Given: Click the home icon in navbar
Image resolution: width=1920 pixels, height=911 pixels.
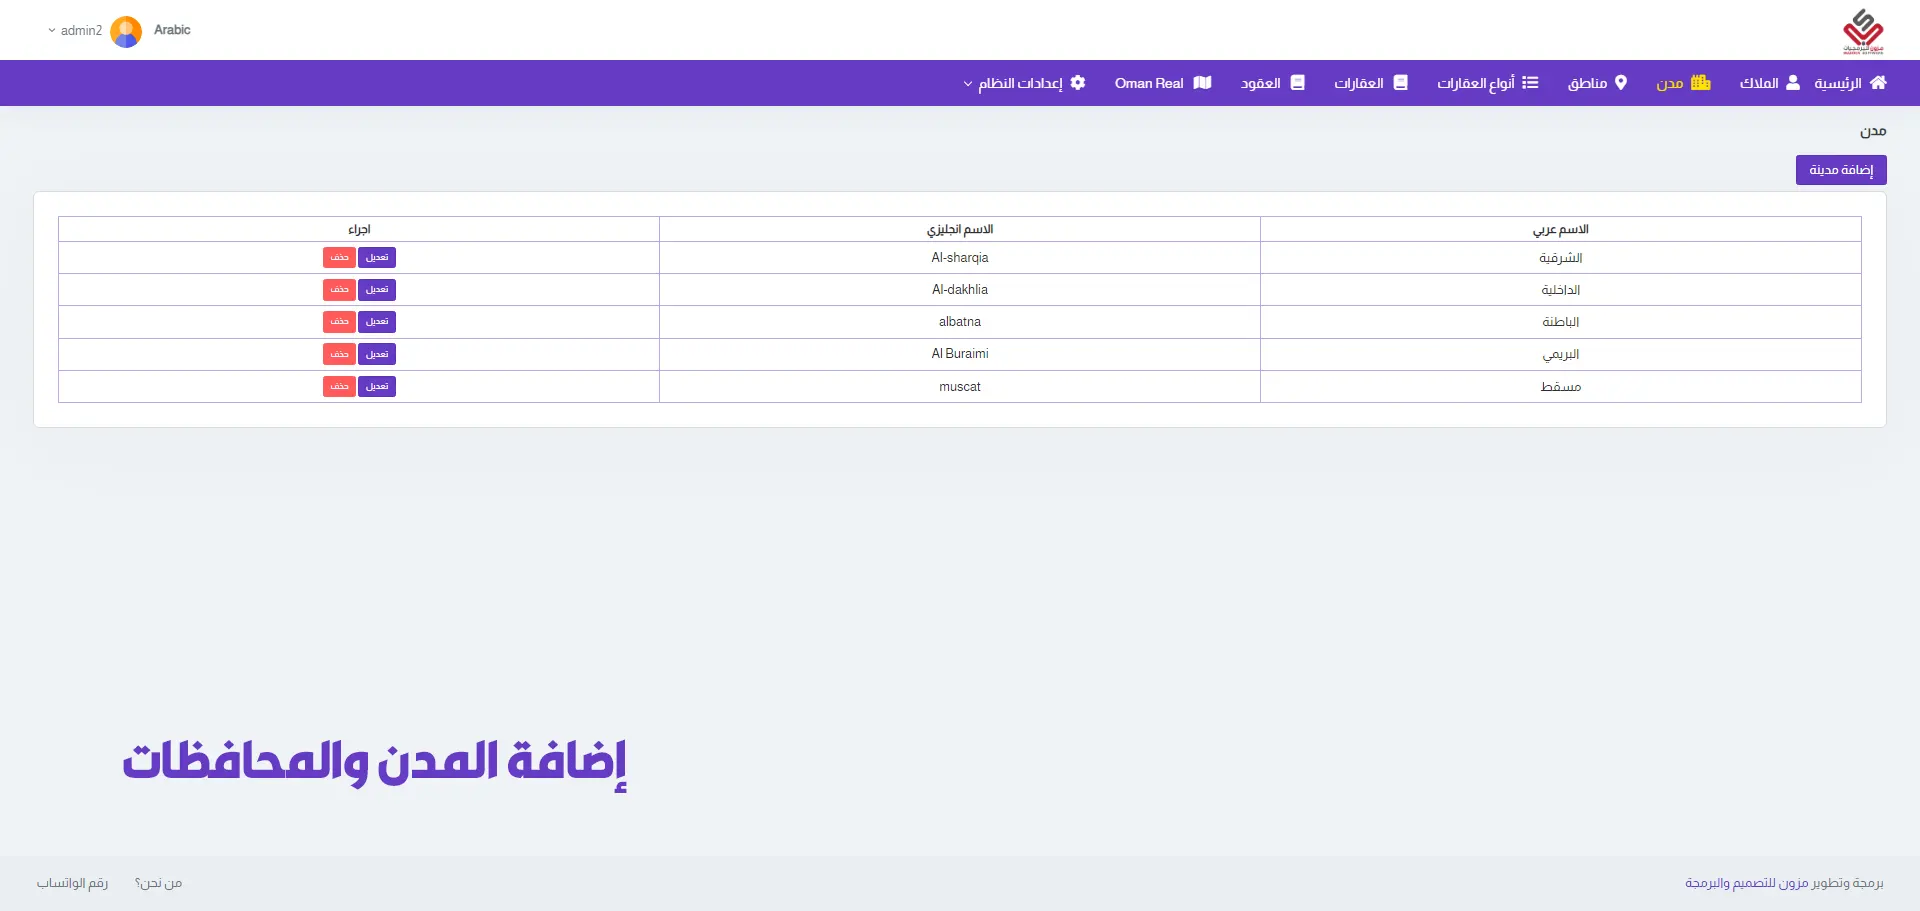Looking at the screenshot, I should click(1878, 83).
